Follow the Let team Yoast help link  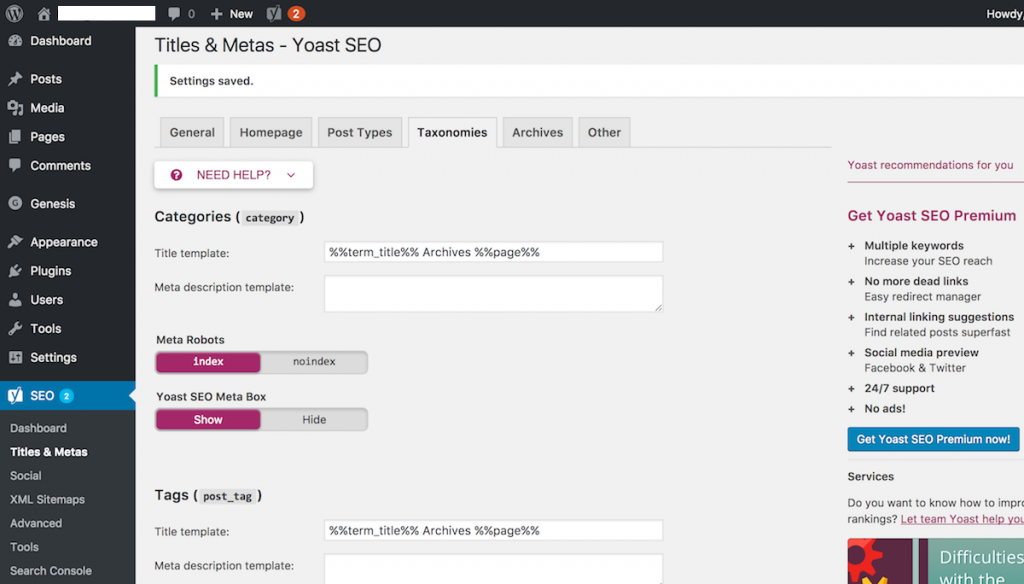click(x=962, y=519)
